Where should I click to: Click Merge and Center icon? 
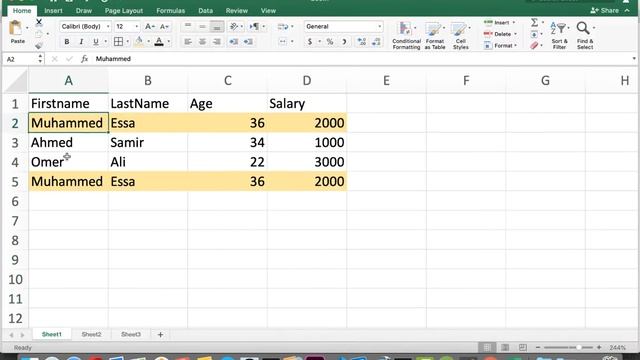coord(282,42)
